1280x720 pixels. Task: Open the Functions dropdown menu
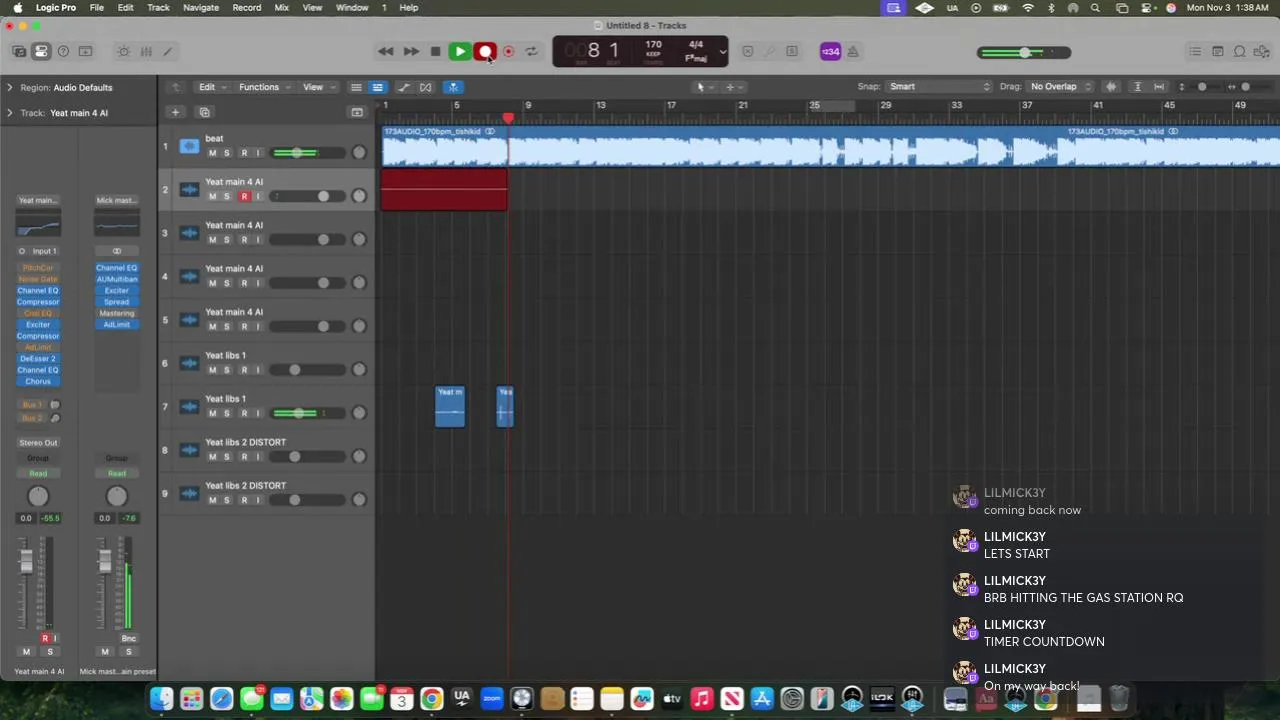[264, 87]
